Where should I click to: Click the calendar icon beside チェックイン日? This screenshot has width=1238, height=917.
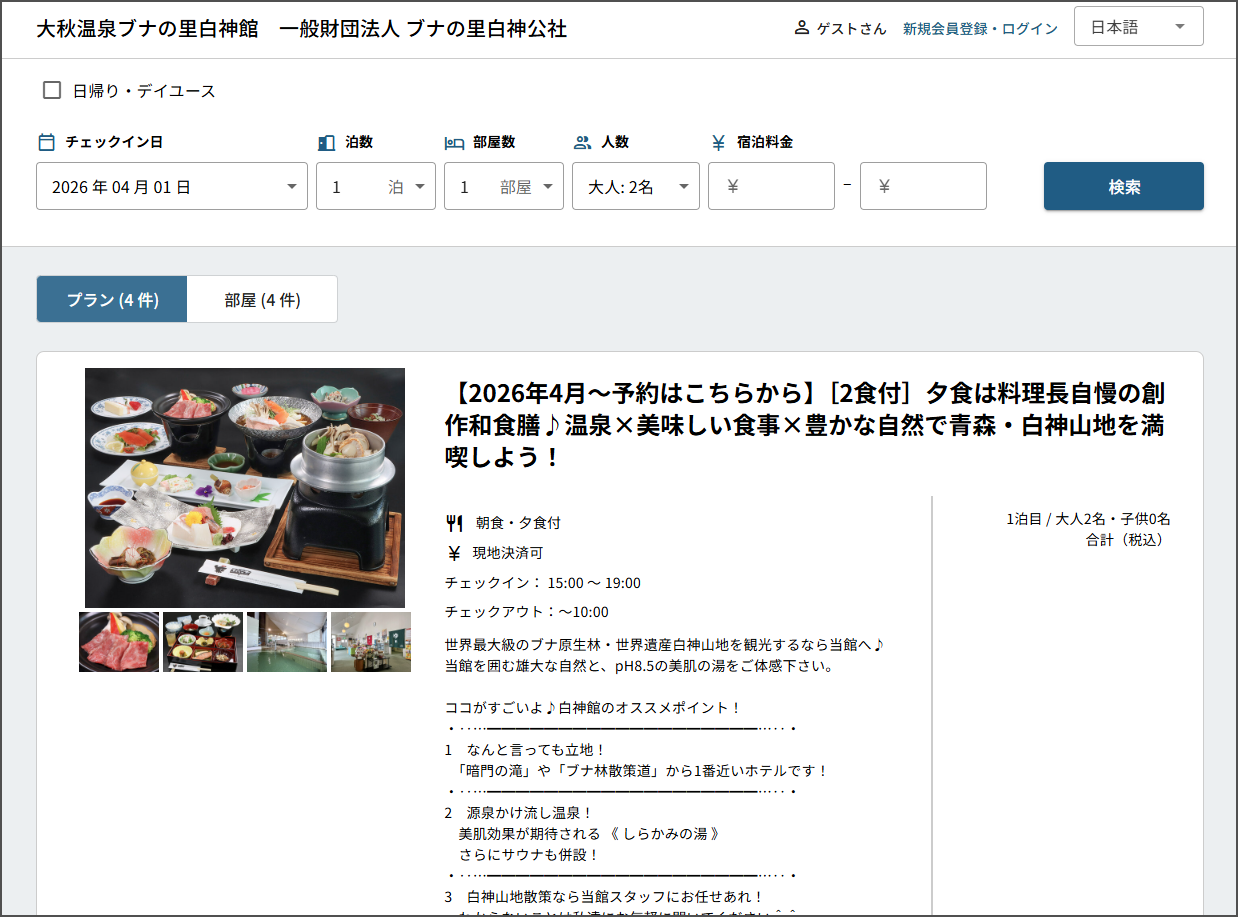[46, 142]
